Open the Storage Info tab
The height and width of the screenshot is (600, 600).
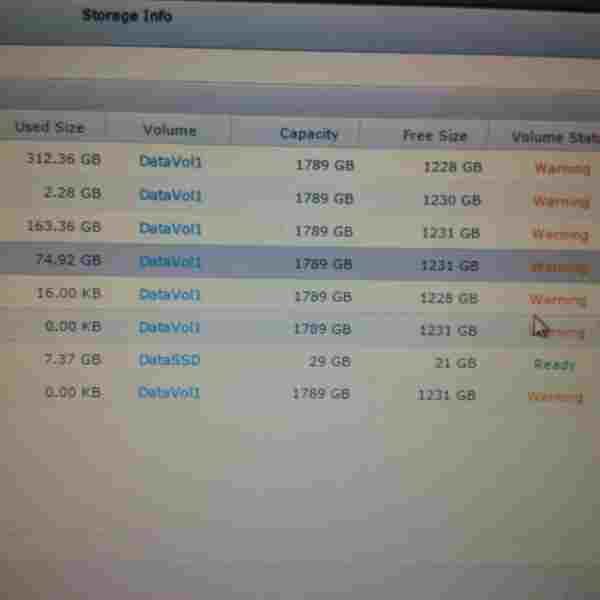(126, 16)
